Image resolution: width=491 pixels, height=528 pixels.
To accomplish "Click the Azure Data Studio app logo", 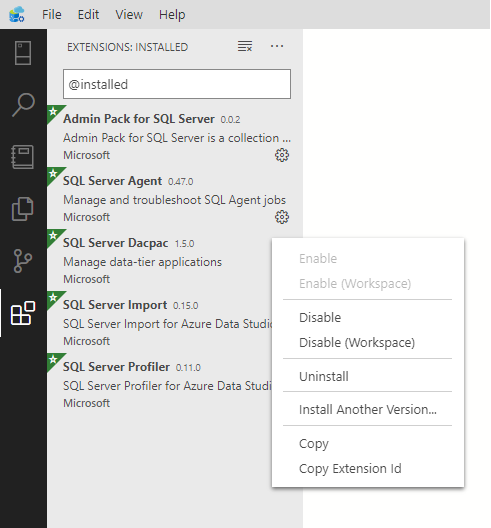I will [17, 14].
